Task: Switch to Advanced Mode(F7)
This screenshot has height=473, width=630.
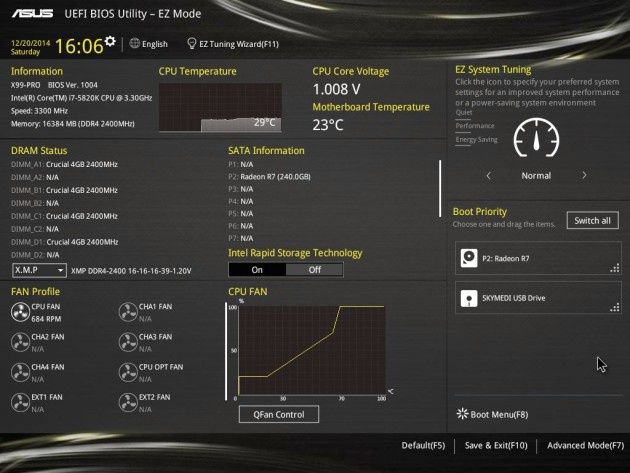Action: tap(585, 445)
